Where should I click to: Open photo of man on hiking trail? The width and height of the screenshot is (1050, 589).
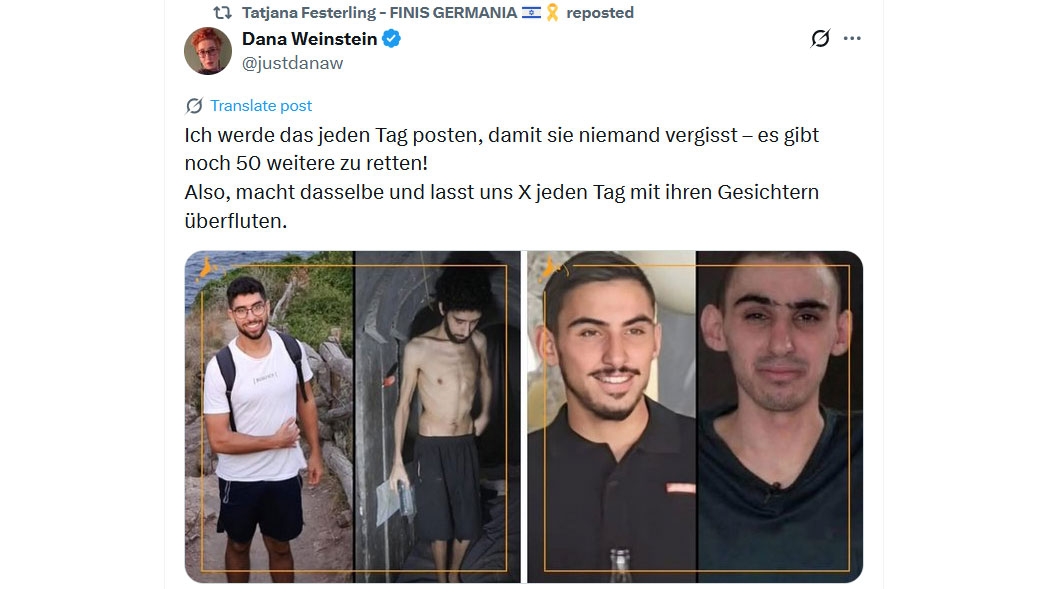(269, 416)
